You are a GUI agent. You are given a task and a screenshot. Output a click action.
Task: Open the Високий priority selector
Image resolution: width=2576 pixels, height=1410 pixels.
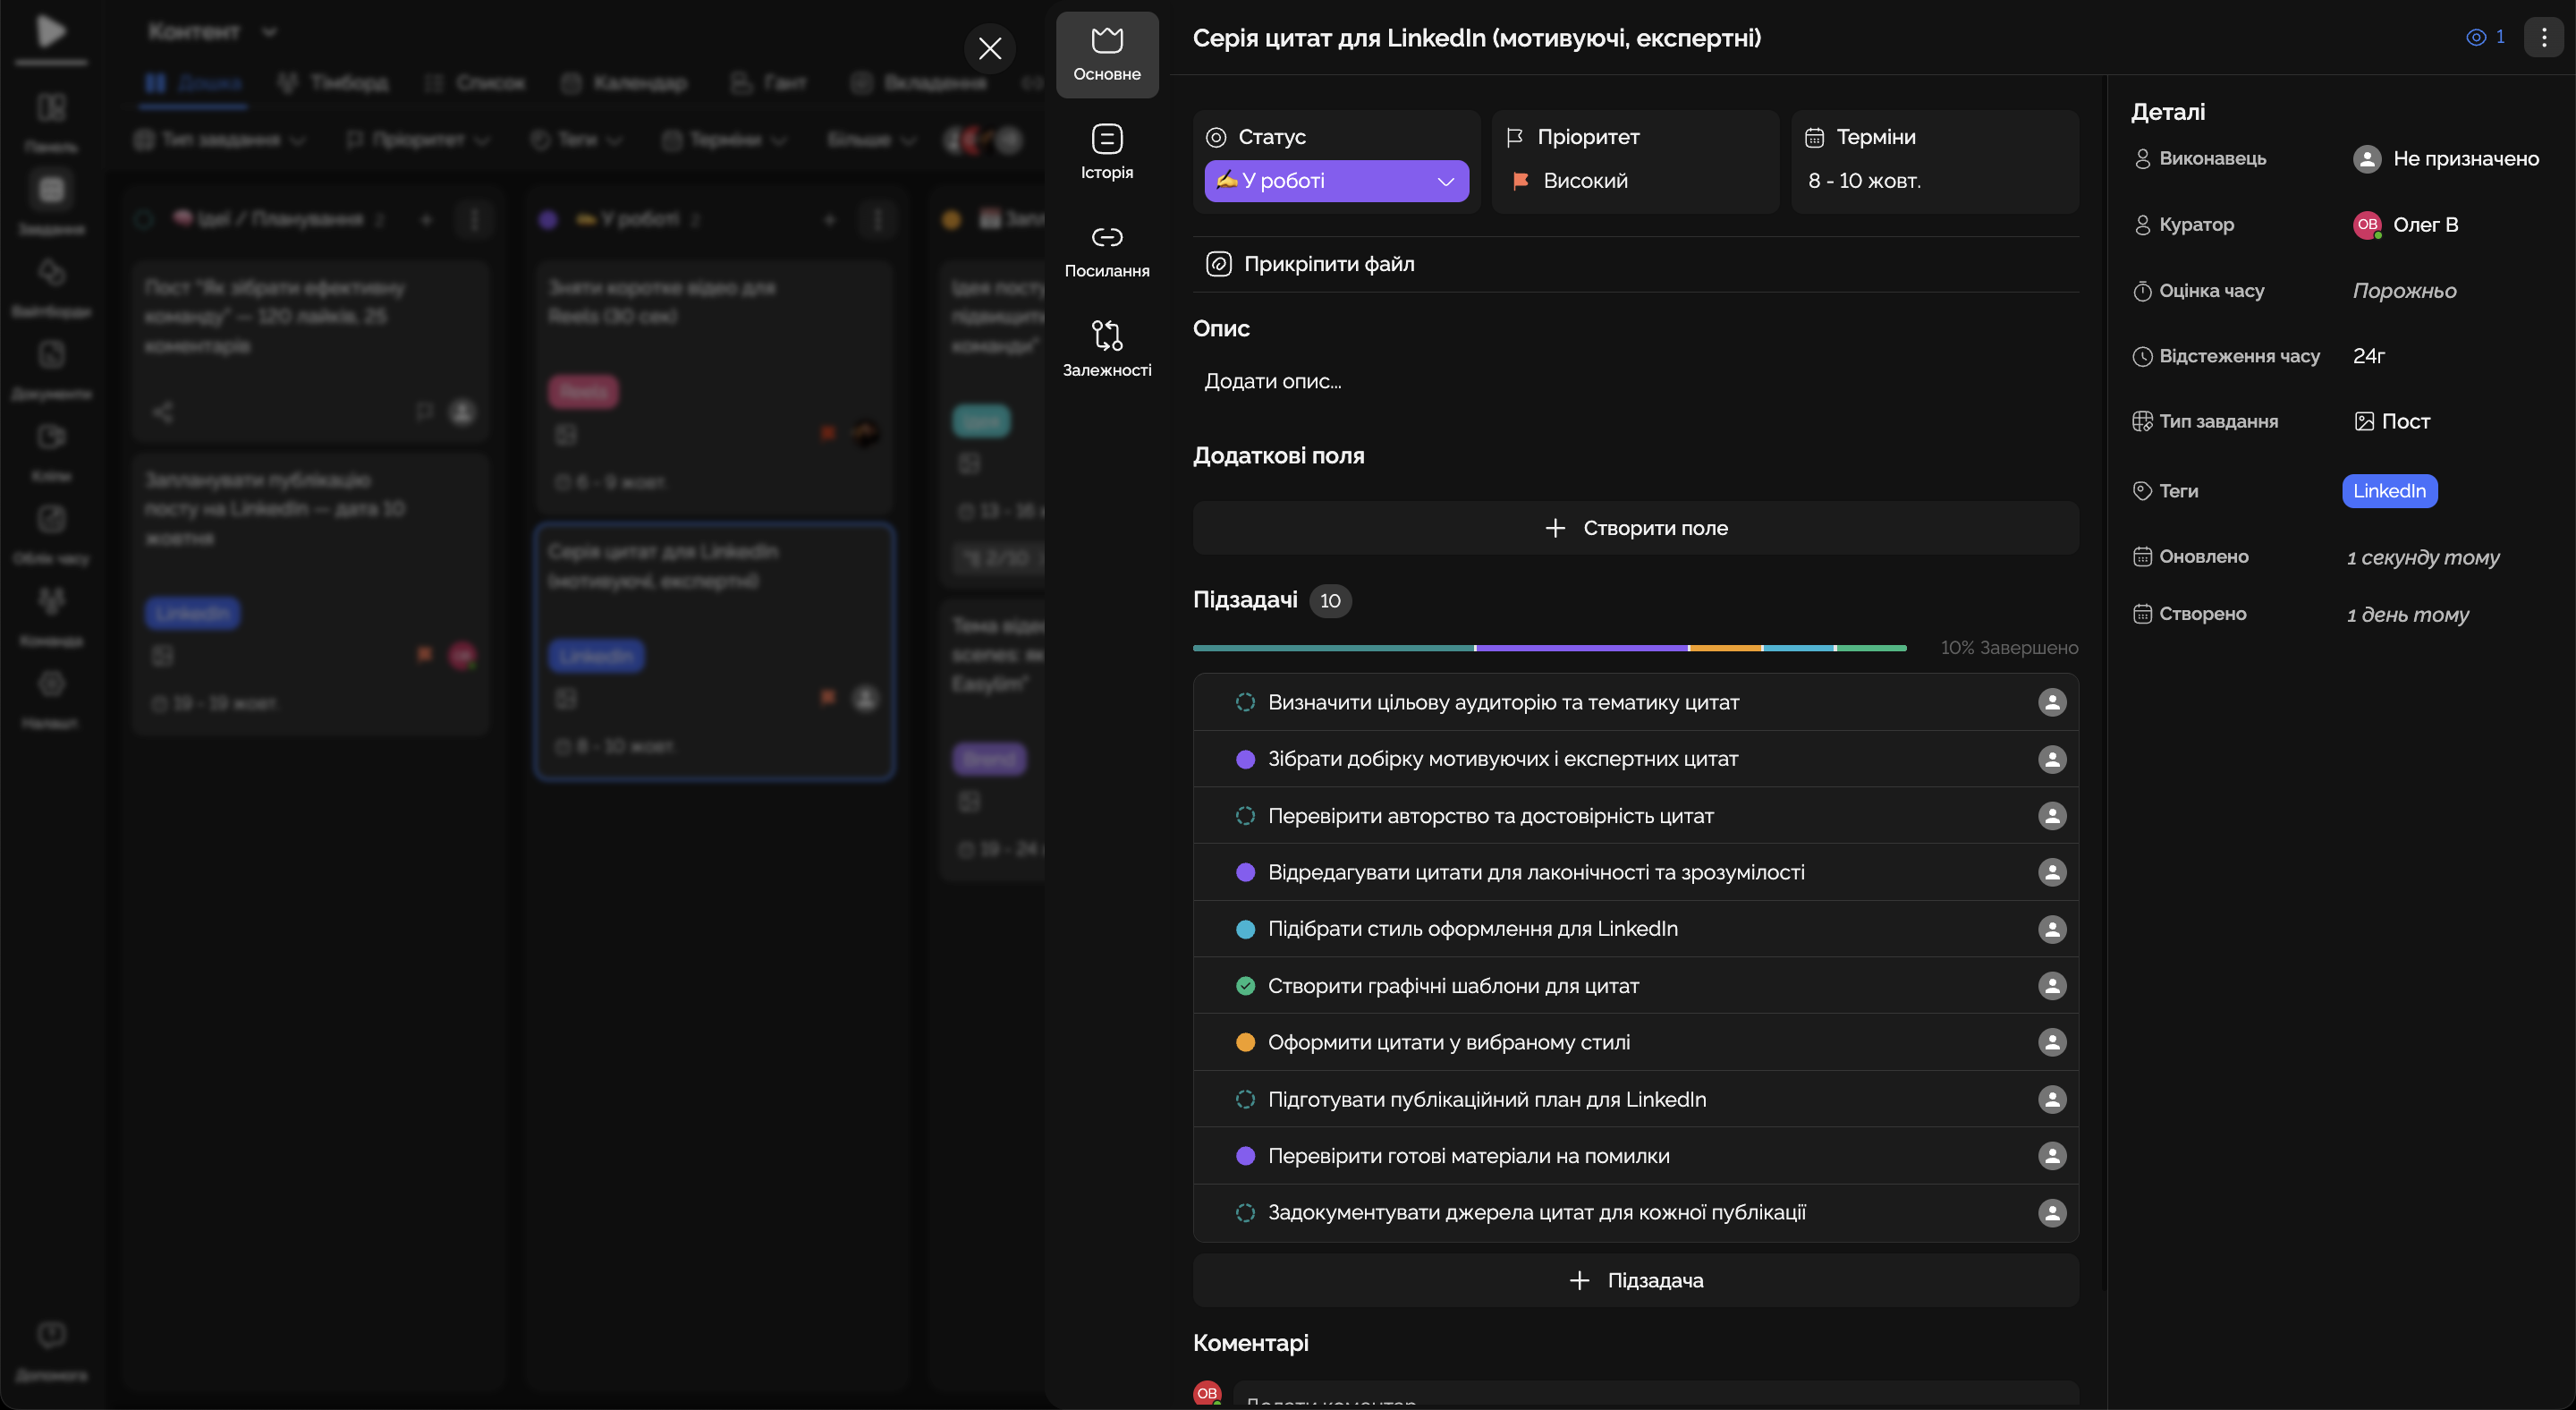[x=1584, y=181]
